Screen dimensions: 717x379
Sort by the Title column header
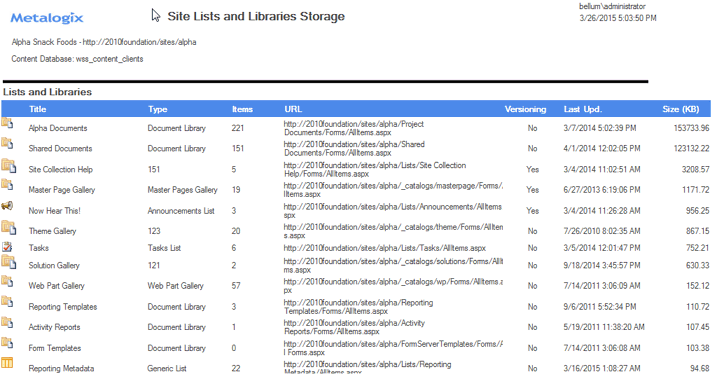[x=37, y=109]
